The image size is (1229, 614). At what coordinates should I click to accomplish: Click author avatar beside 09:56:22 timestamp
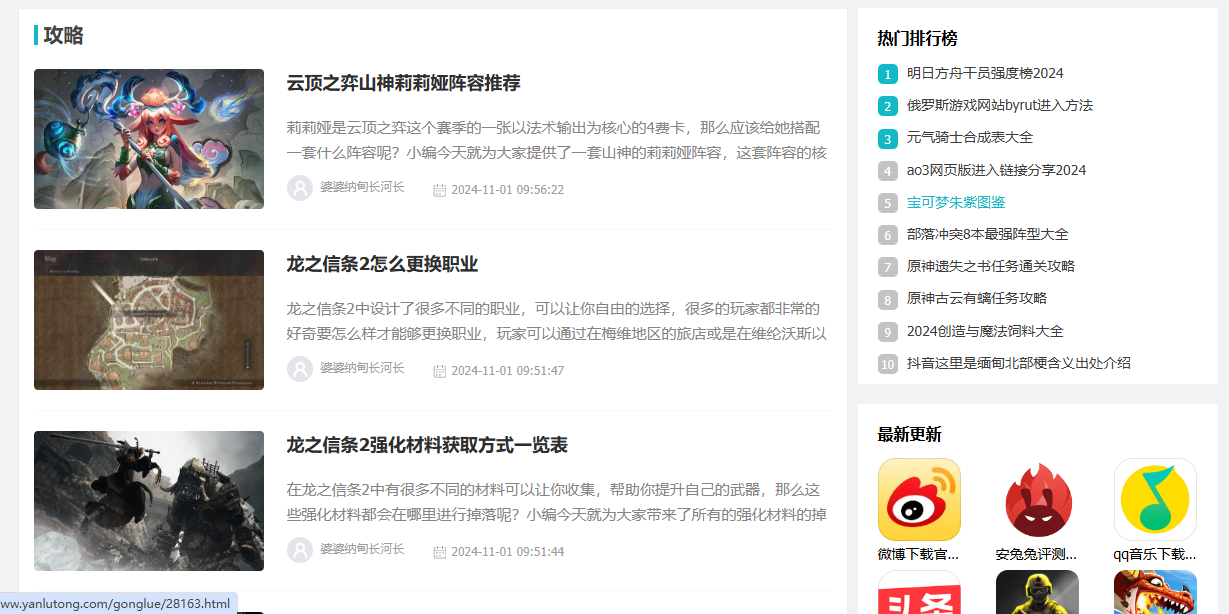(x=300, y=188)
